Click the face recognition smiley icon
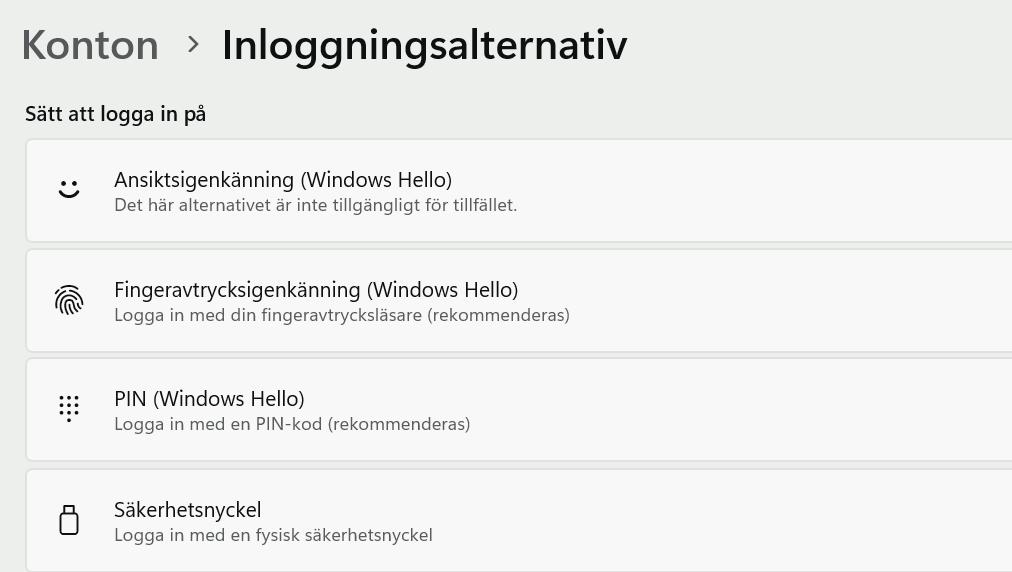 point(68,189)
